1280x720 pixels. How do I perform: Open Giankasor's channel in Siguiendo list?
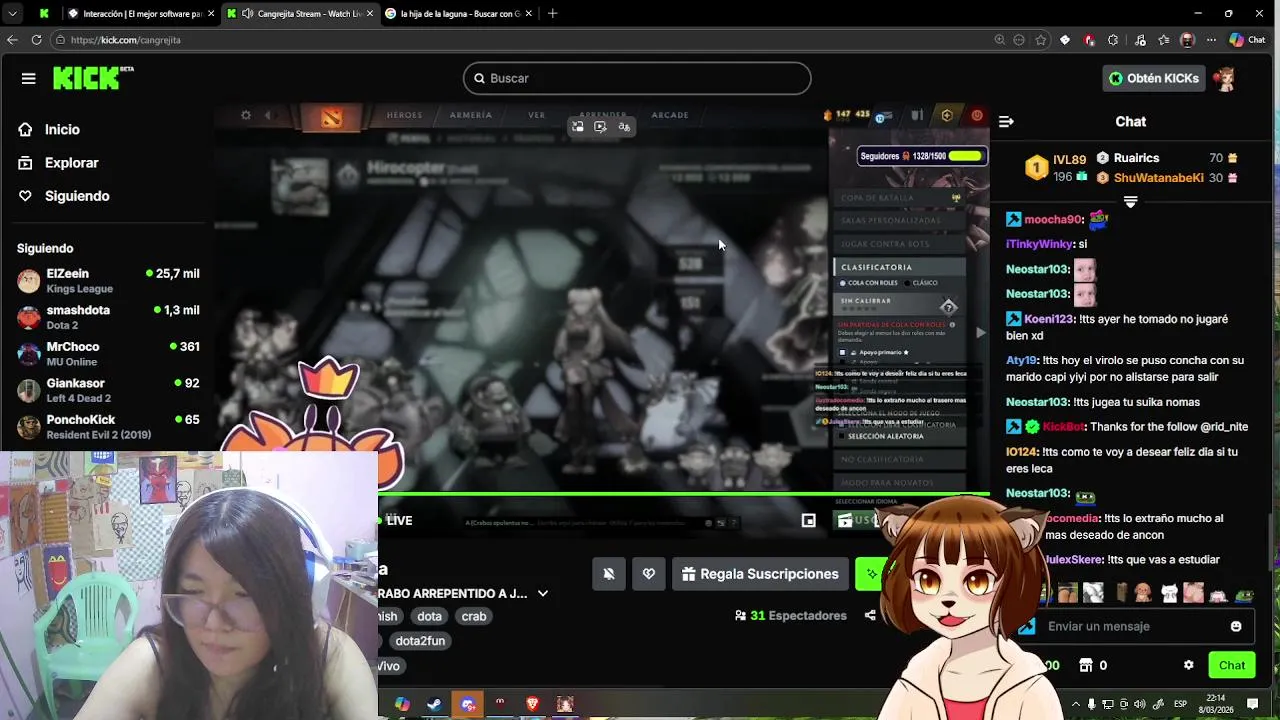[108, 390]
